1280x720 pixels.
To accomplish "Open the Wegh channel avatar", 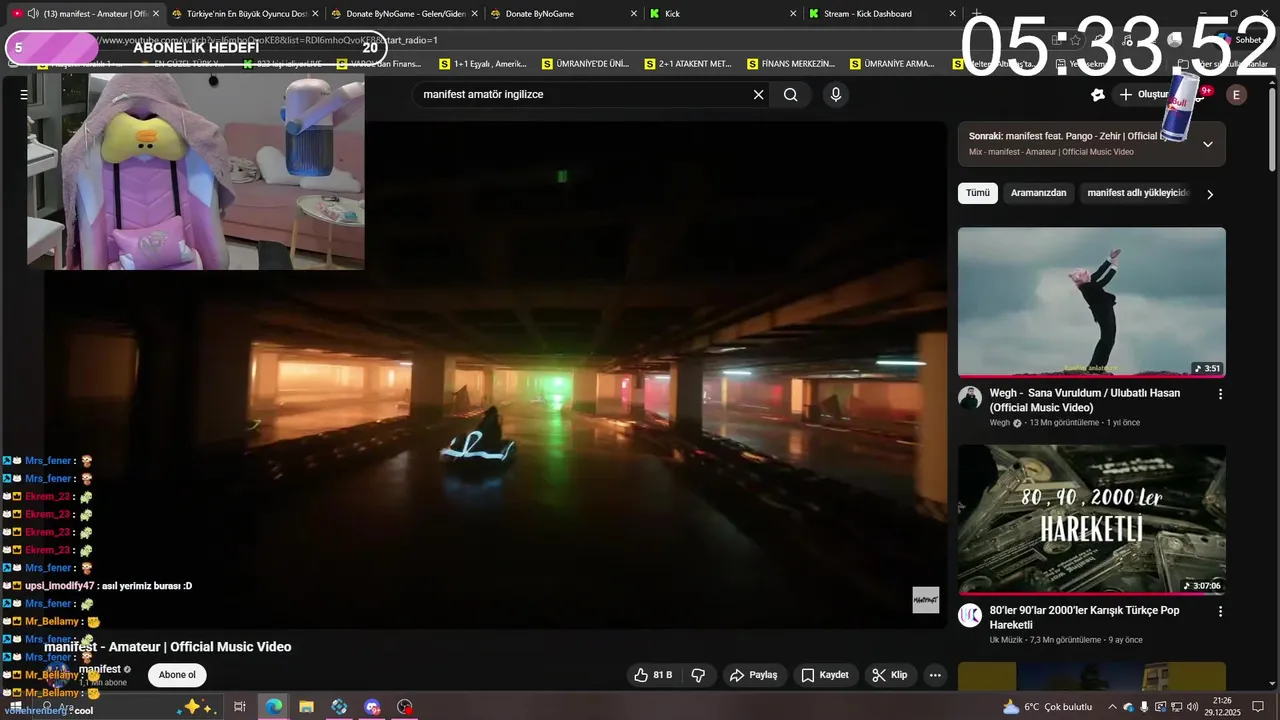I will coord(969,398).
